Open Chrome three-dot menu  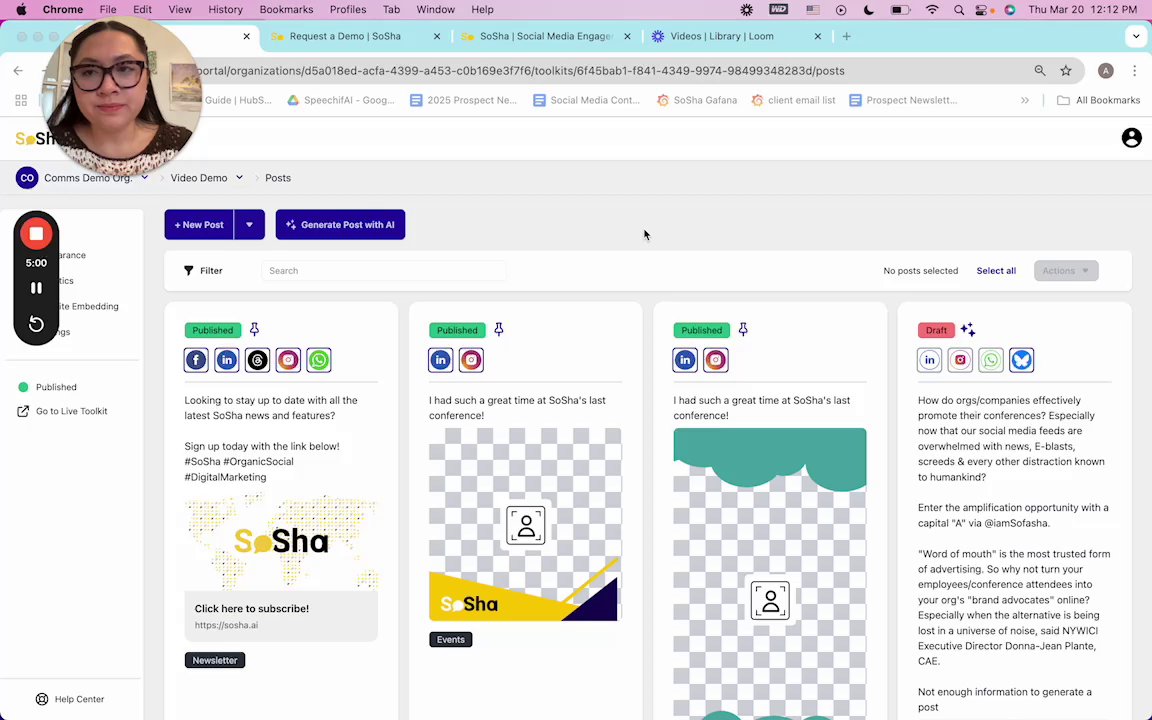click(x=1134, y=71)
